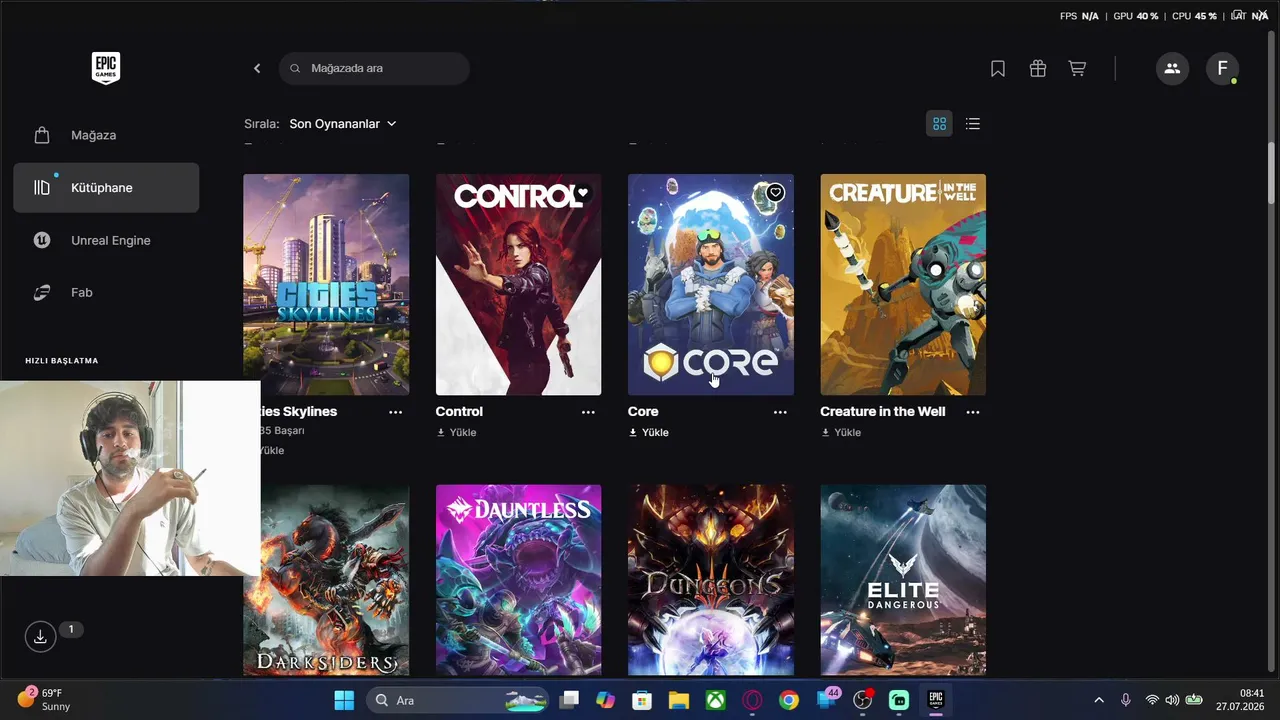
Task: Open File Explorer from the taskbar
Action: (679, 700)
